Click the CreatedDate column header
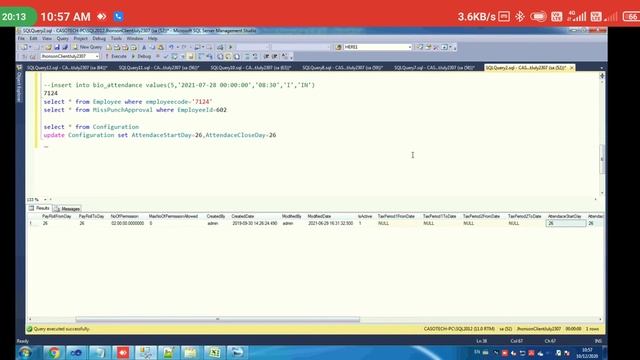This screenshot has height=360, width=640. tap(243, 216)
